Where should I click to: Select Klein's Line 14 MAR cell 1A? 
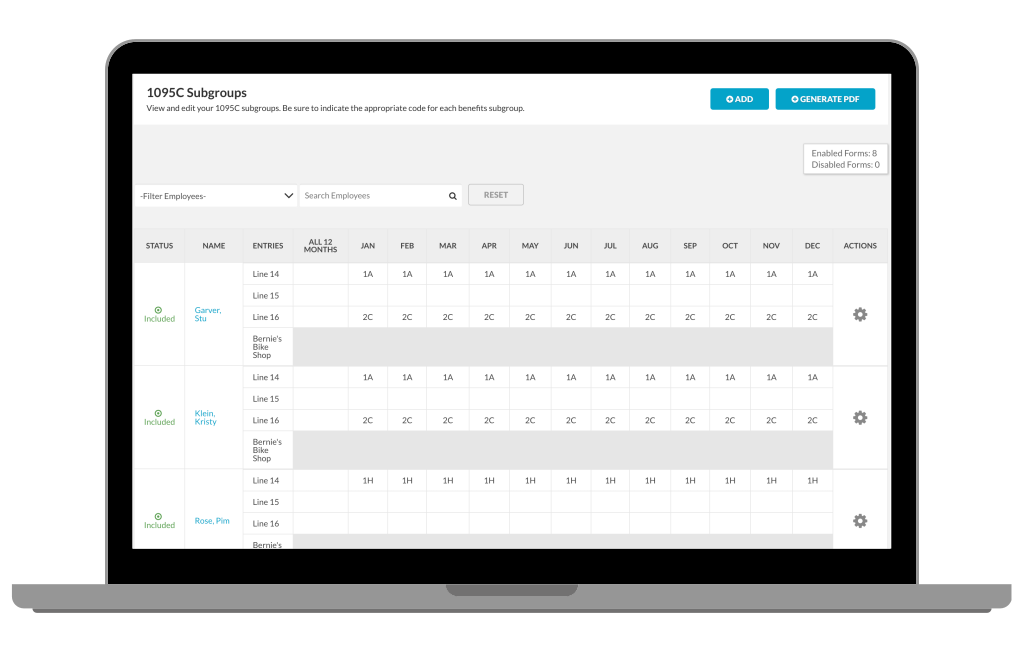(x=448, y=378)
